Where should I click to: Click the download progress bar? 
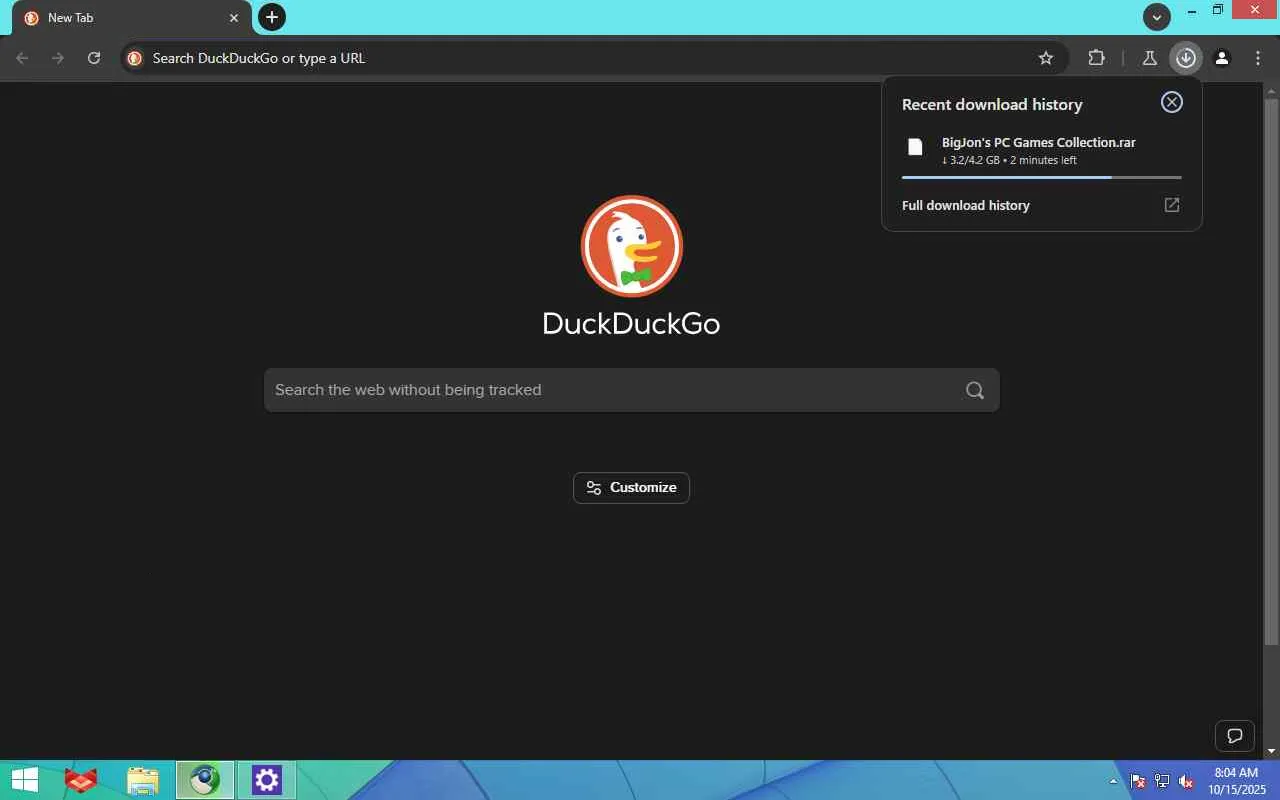[x=1041, y=177]
